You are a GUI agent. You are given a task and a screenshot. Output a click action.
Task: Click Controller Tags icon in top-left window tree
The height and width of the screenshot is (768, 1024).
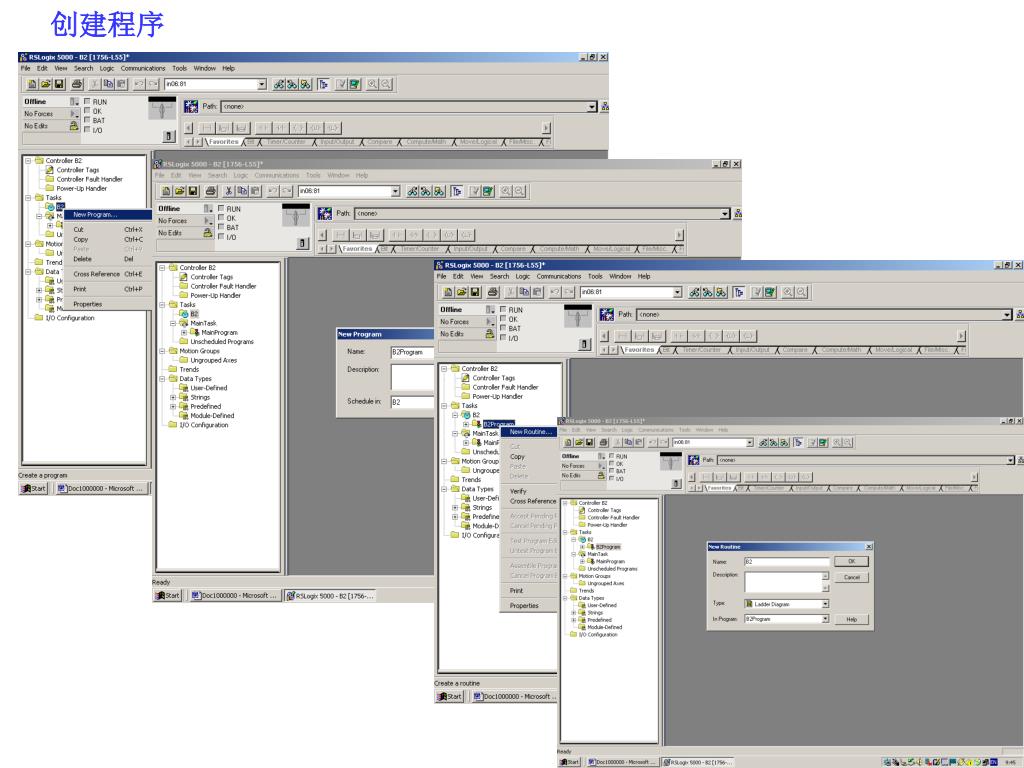pos(50,170)
